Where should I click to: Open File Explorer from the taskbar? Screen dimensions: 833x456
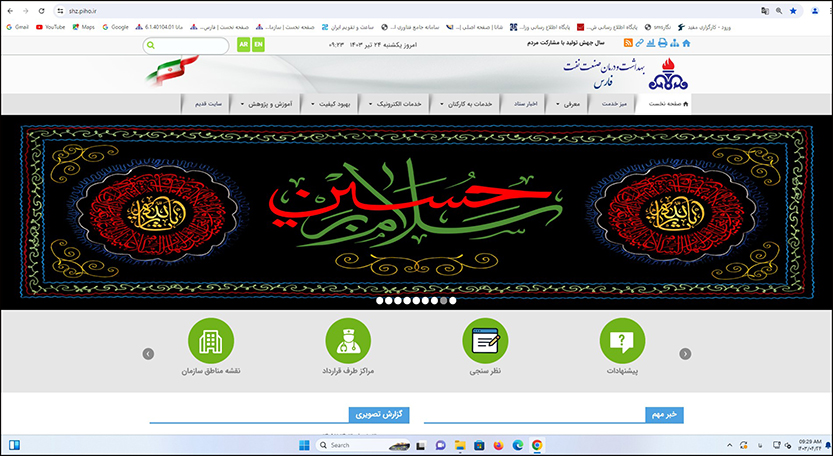click(x=460, y=445)
